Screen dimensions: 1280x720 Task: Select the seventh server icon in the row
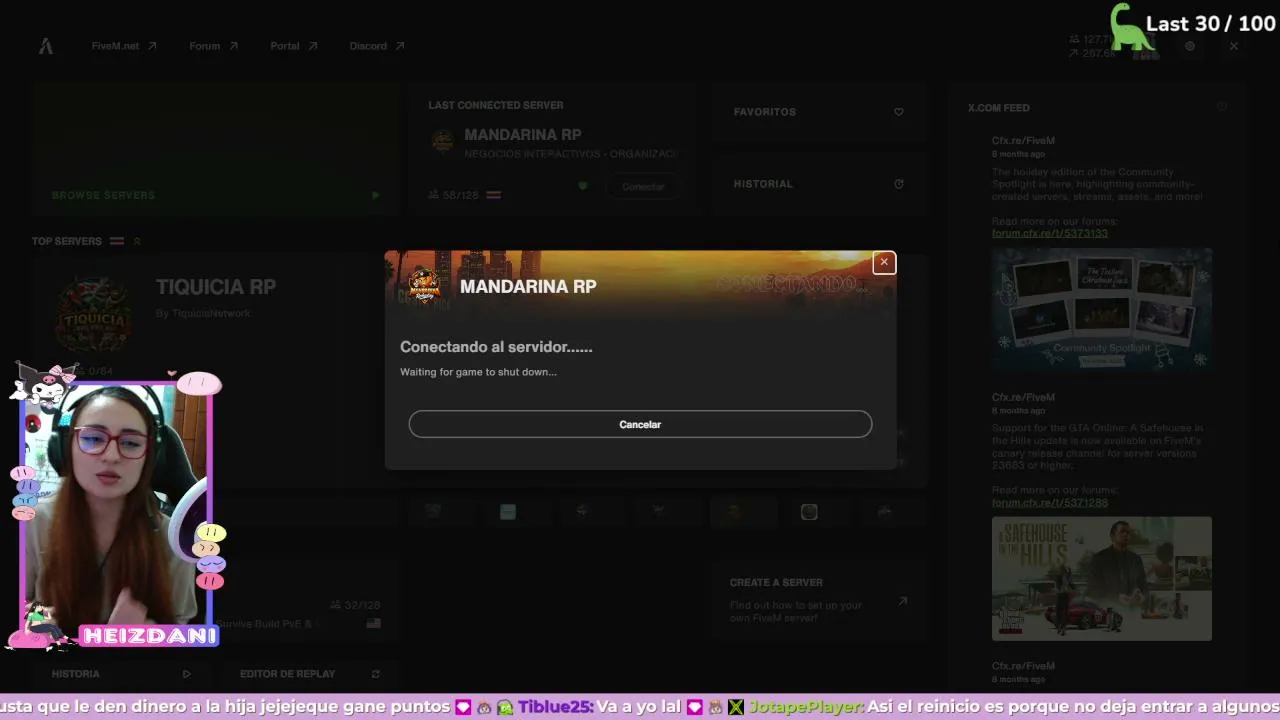tap(884, 511)
